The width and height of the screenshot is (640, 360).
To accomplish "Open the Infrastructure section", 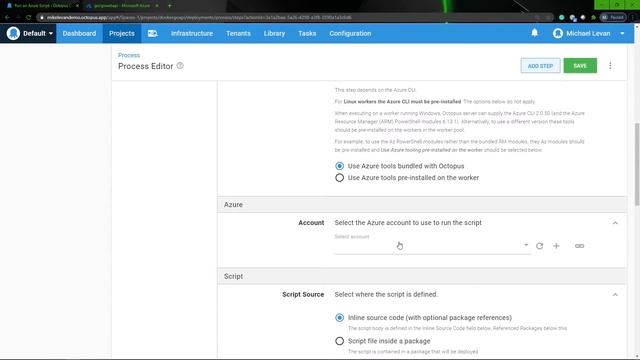I will [192, 33].
